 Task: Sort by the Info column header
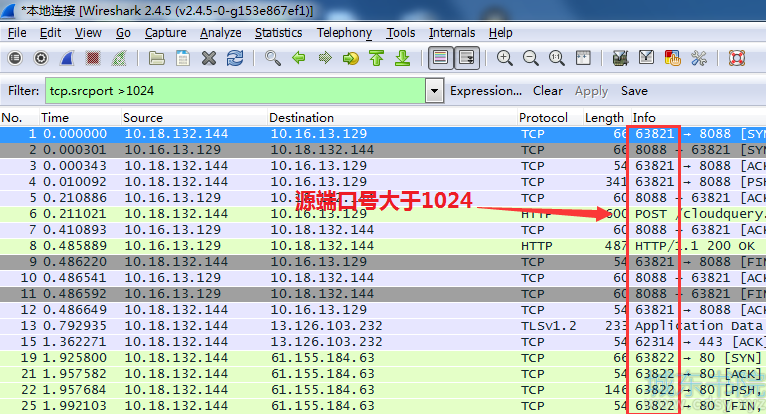tap(698, 118)
